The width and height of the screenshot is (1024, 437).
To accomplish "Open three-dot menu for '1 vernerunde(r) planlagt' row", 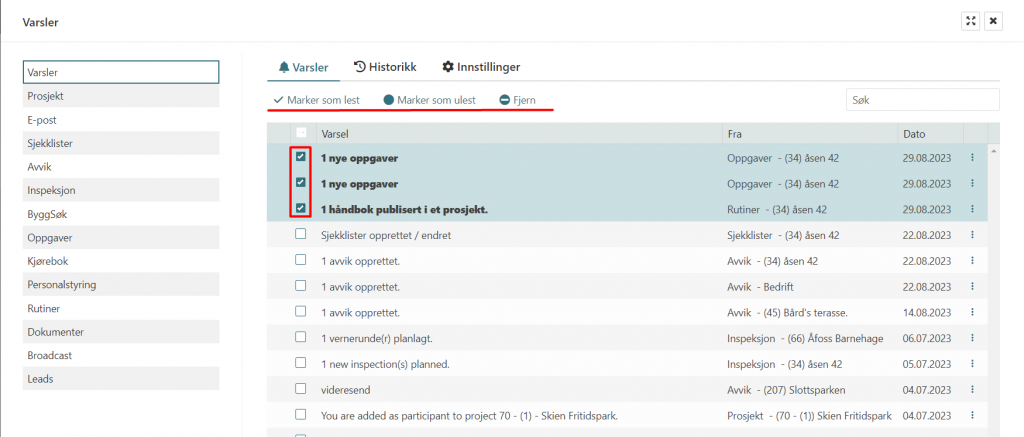I will [x=972, y=338].
